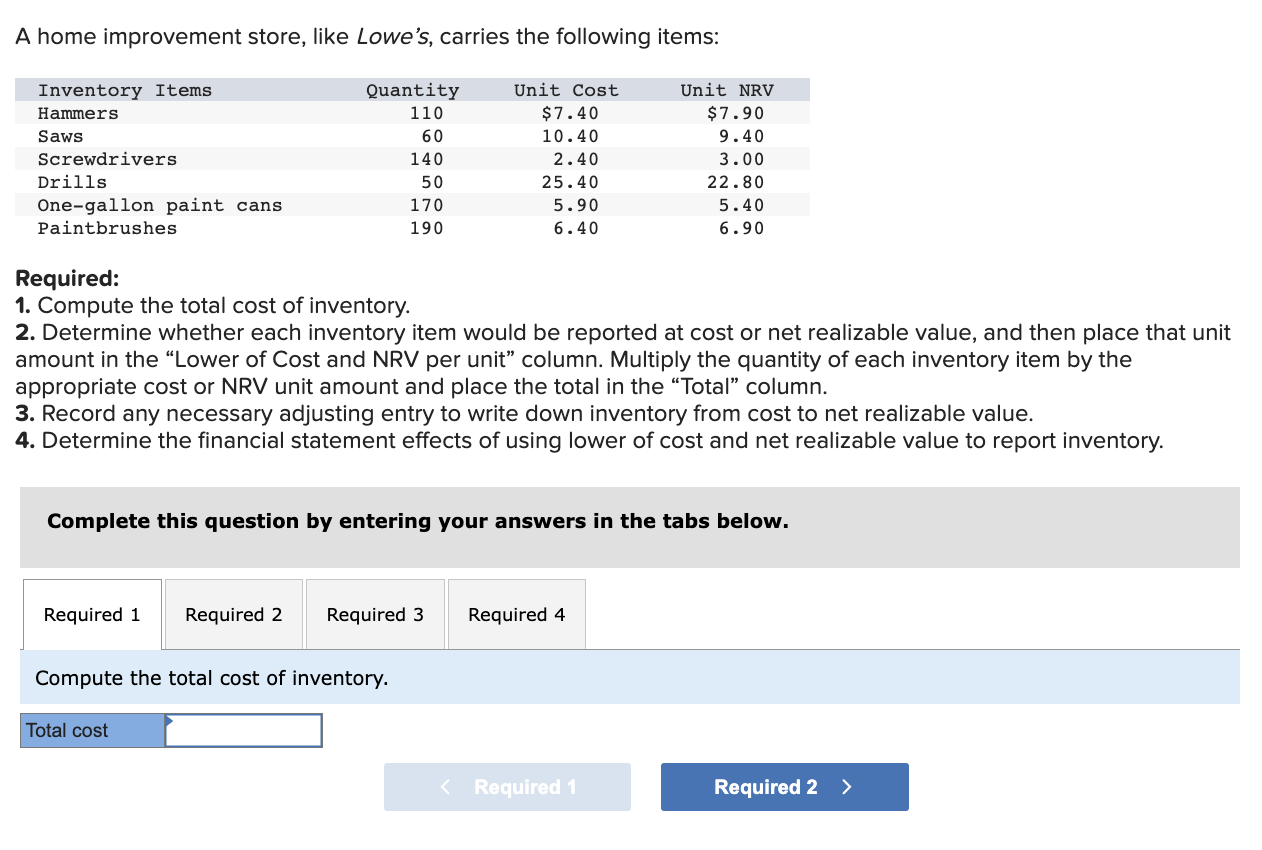This screenshot has width=1262, height=850.
Task: Select the Total cost label cell
Action: [92, 730]
